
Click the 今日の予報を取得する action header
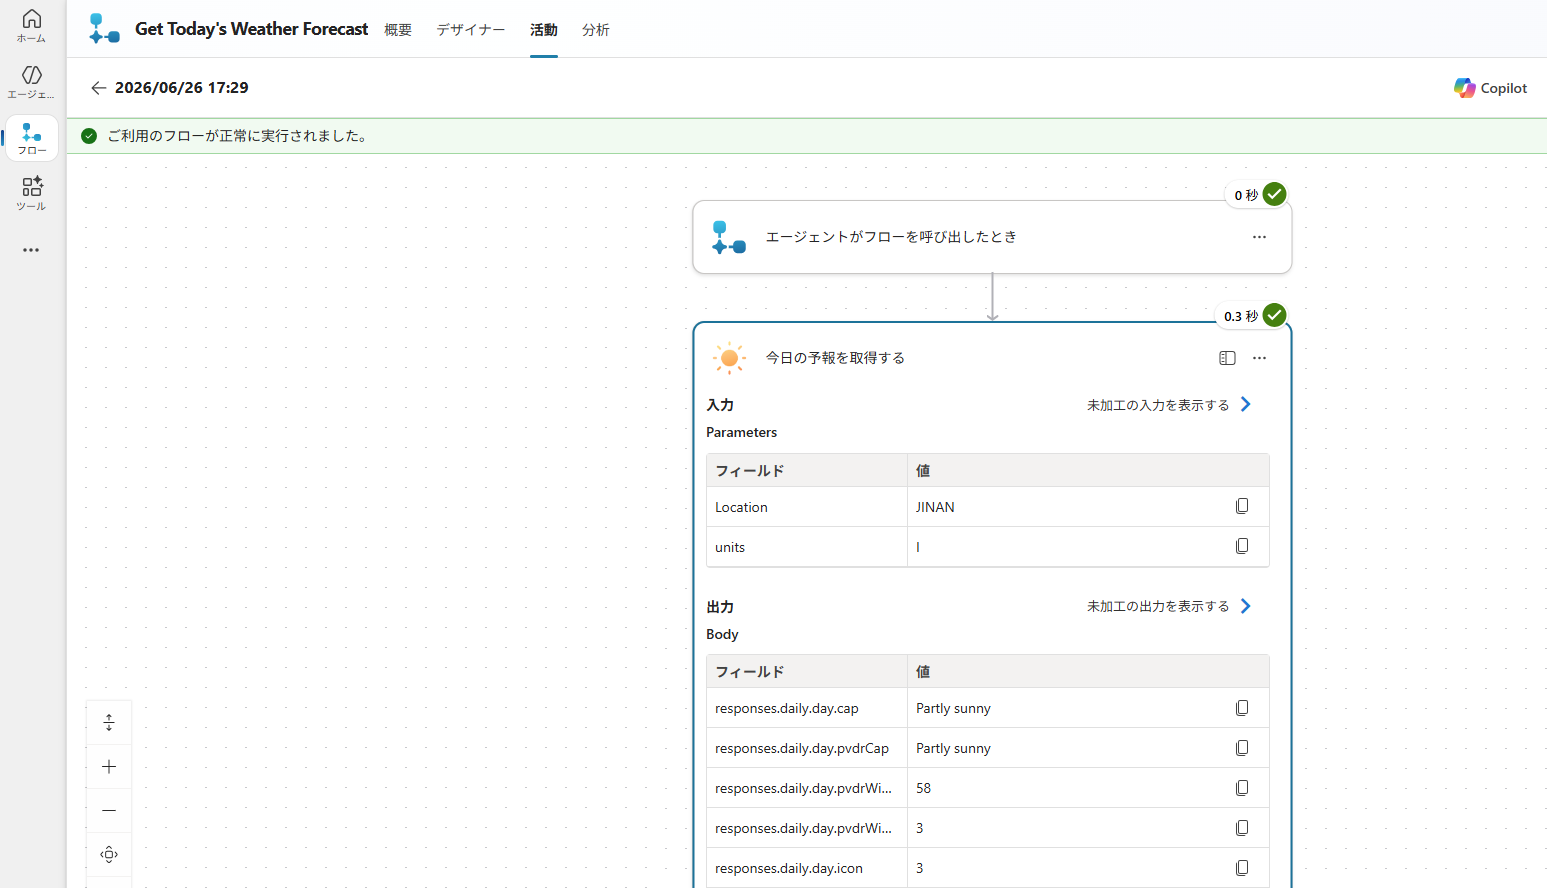(835, 358)
